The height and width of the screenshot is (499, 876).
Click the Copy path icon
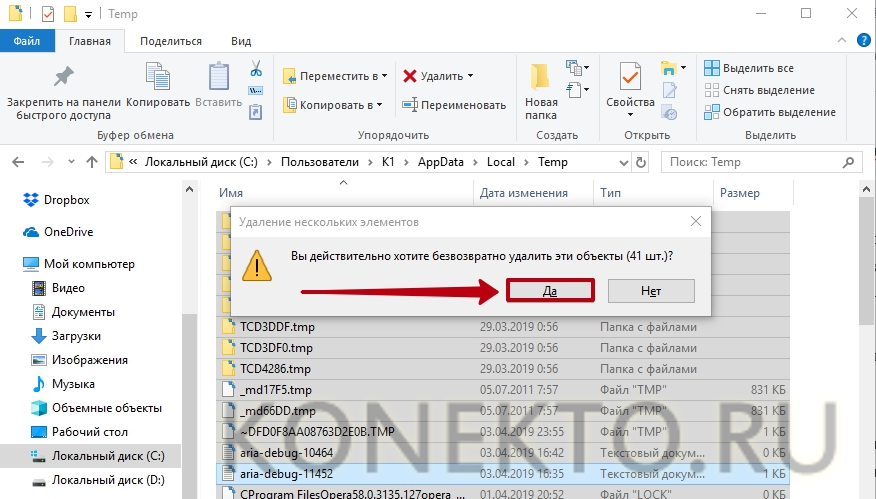[255, 91]
